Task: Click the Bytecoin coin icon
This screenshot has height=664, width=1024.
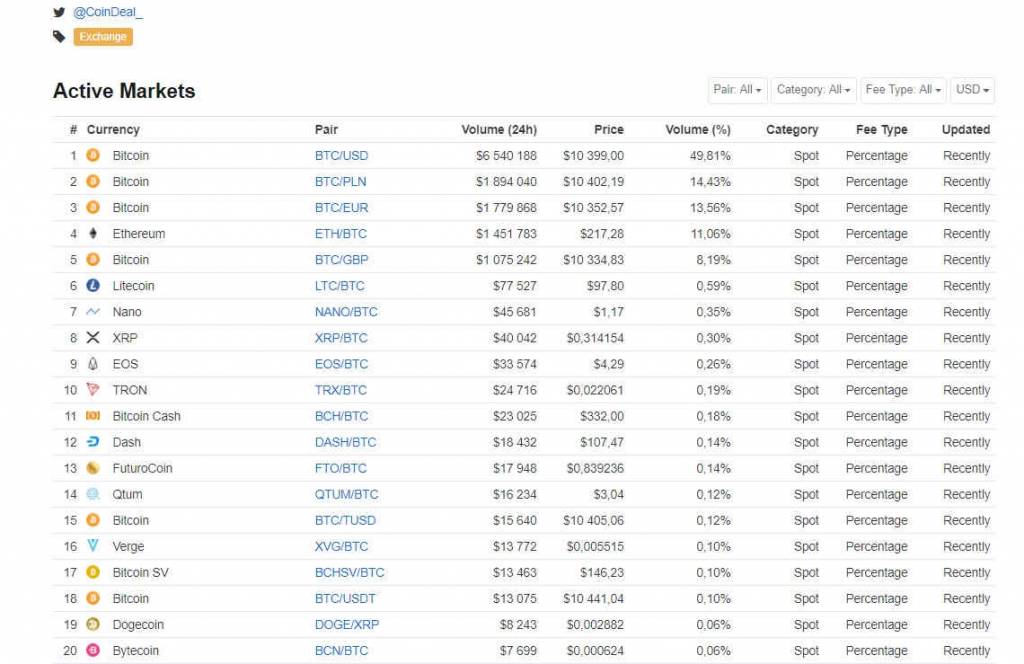Action: (x=93, y=650)
